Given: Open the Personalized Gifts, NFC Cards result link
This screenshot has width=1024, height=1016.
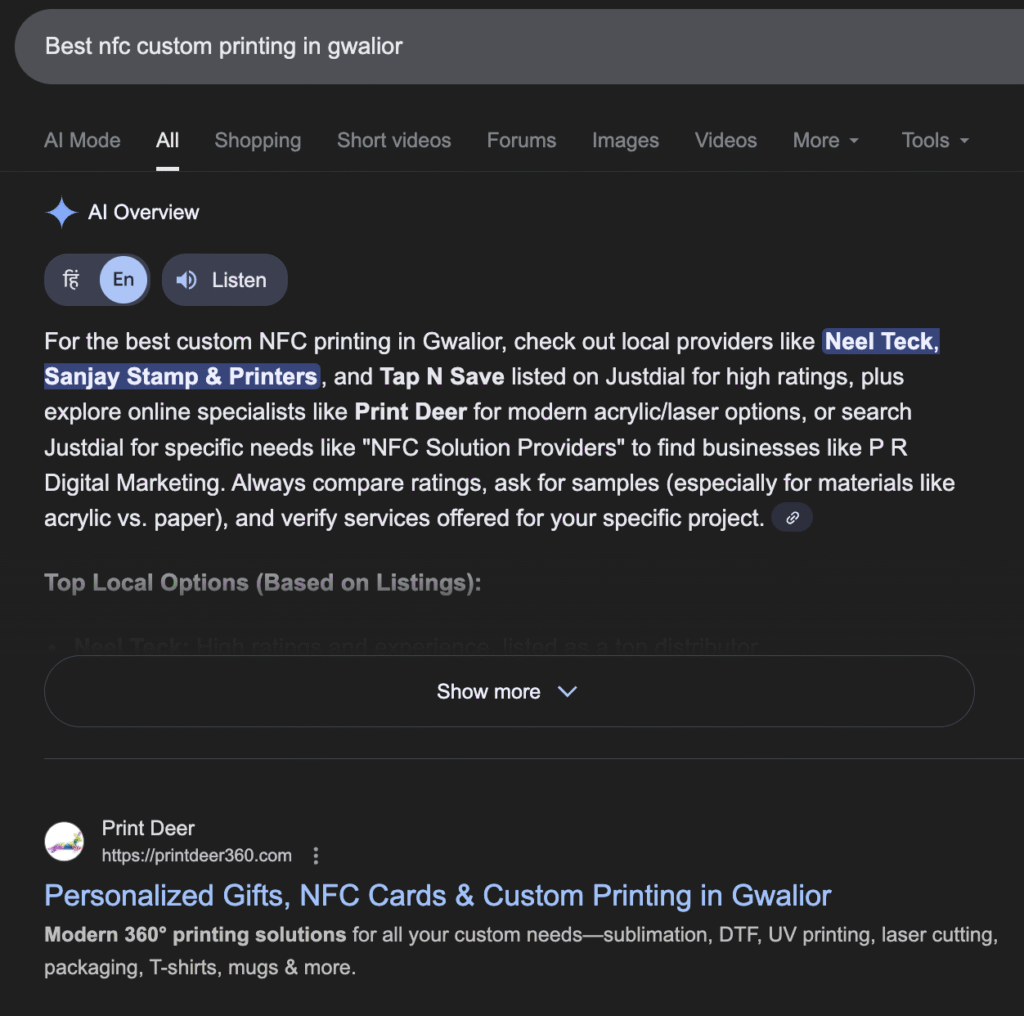Looking at the screenshot, I should pyautogui.click(x=437, y=895).
